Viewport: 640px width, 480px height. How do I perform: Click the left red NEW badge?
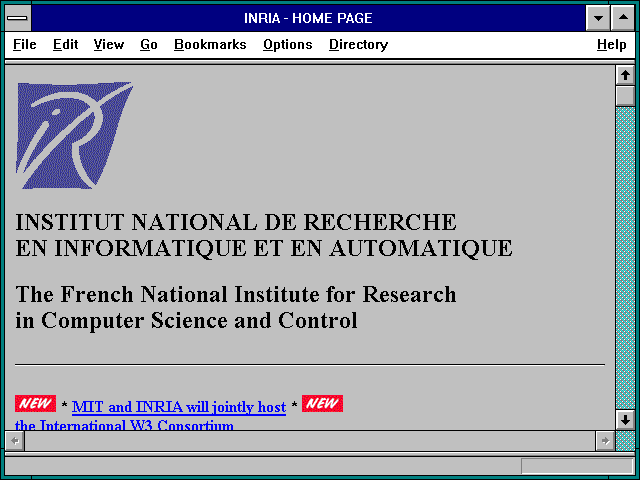(x=36, y=403)
